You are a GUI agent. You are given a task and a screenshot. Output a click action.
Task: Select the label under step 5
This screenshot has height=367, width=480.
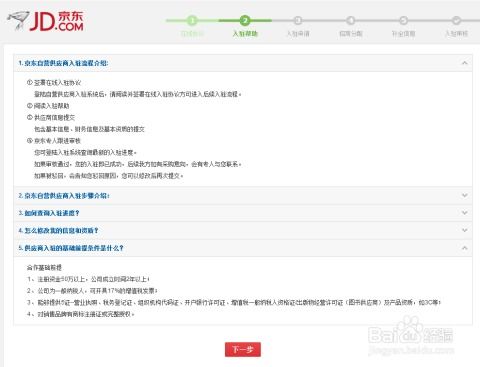pos(403,34)
